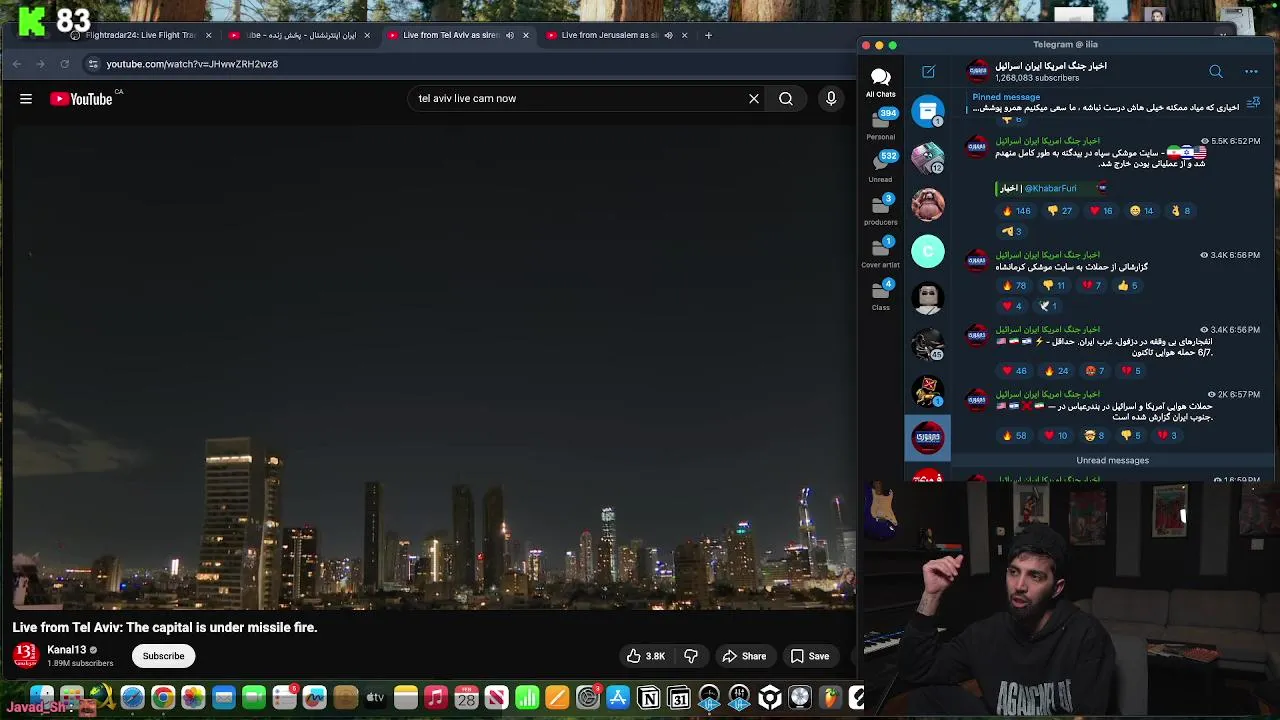Open the Cover artist folder in Telegram
The height and width of the screenshot is (720, 1280).
click(x=881, y=252)
